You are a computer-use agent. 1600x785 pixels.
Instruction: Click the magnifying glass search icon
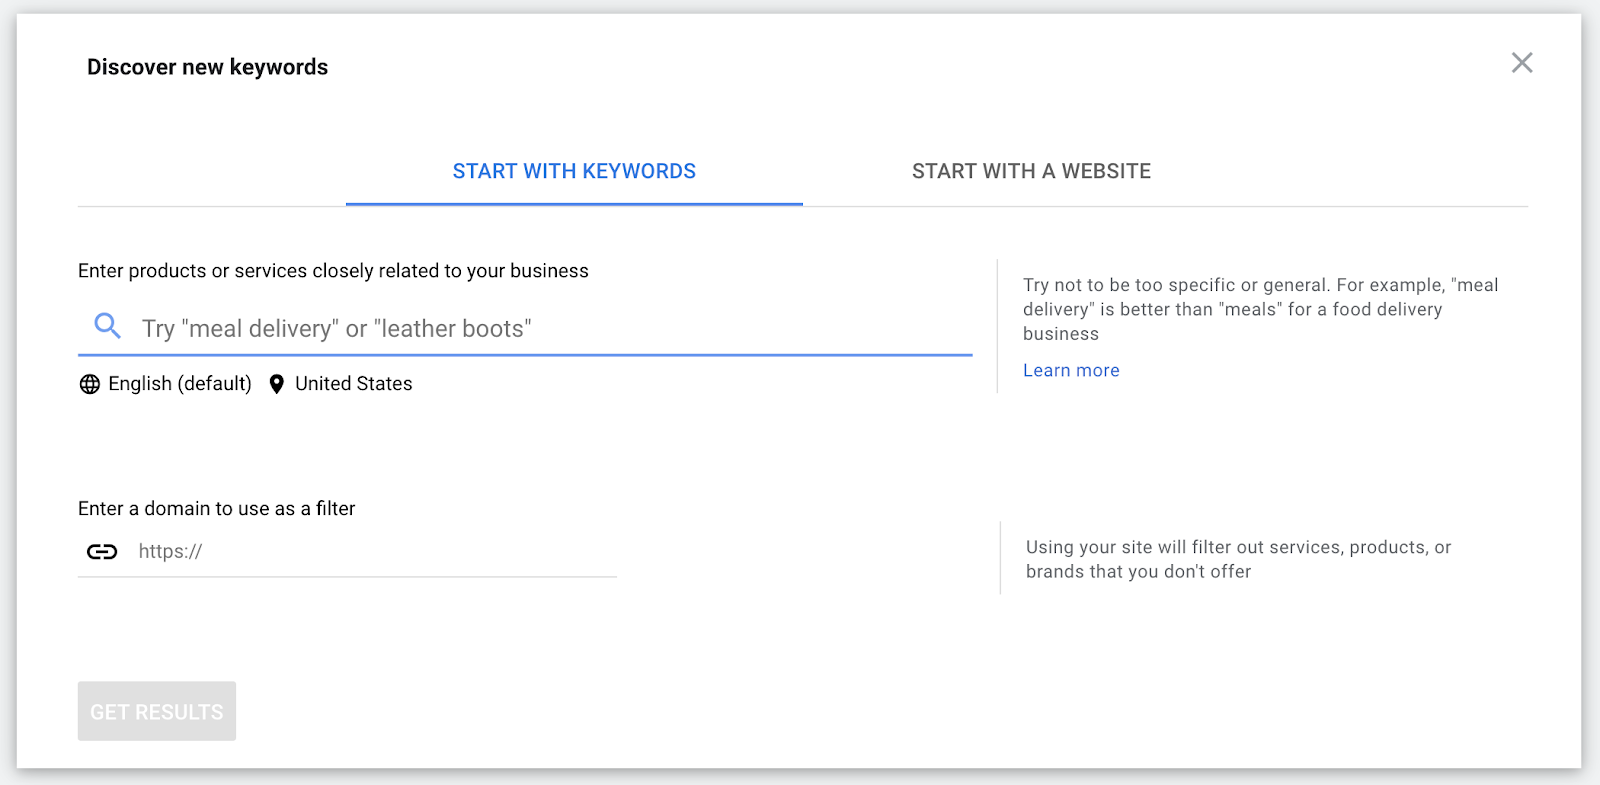[107, 326]
